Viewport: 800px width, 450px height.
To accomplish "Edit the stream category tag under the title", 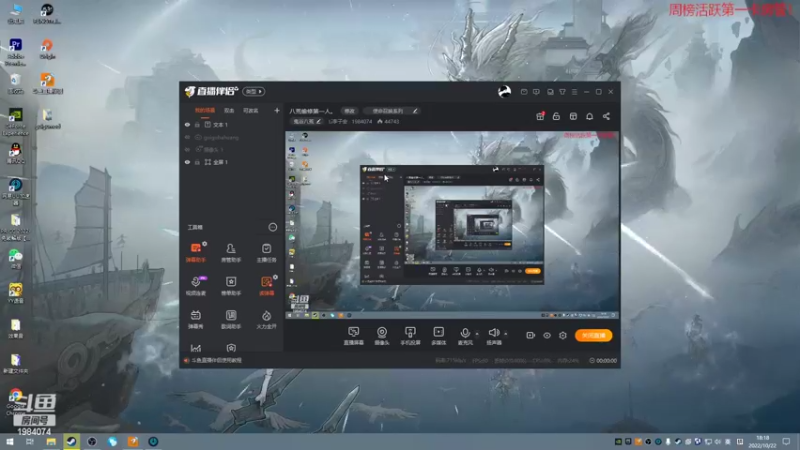I will pos(307,121).
